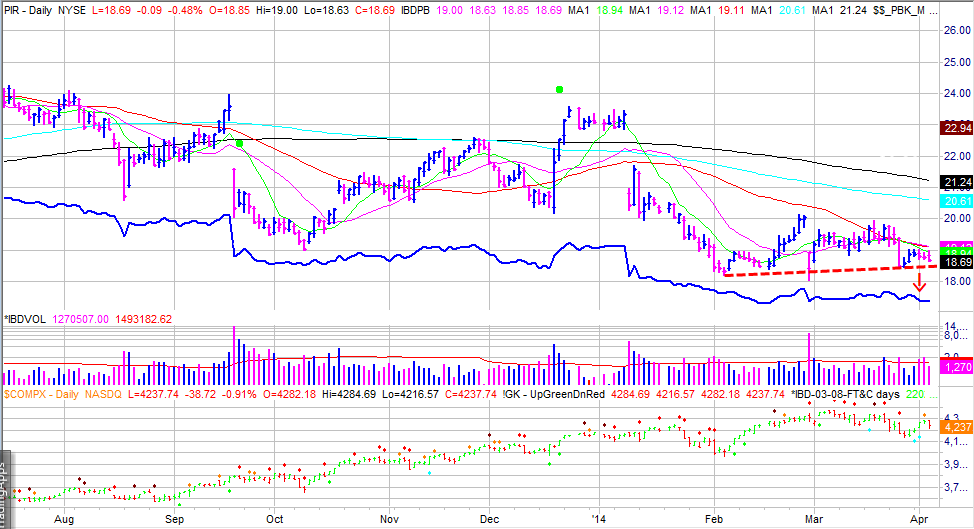Select the "Lo=18.63" low price readout
Image resolution: width=974 pixels, height=529 pixels.
(327, 11)
